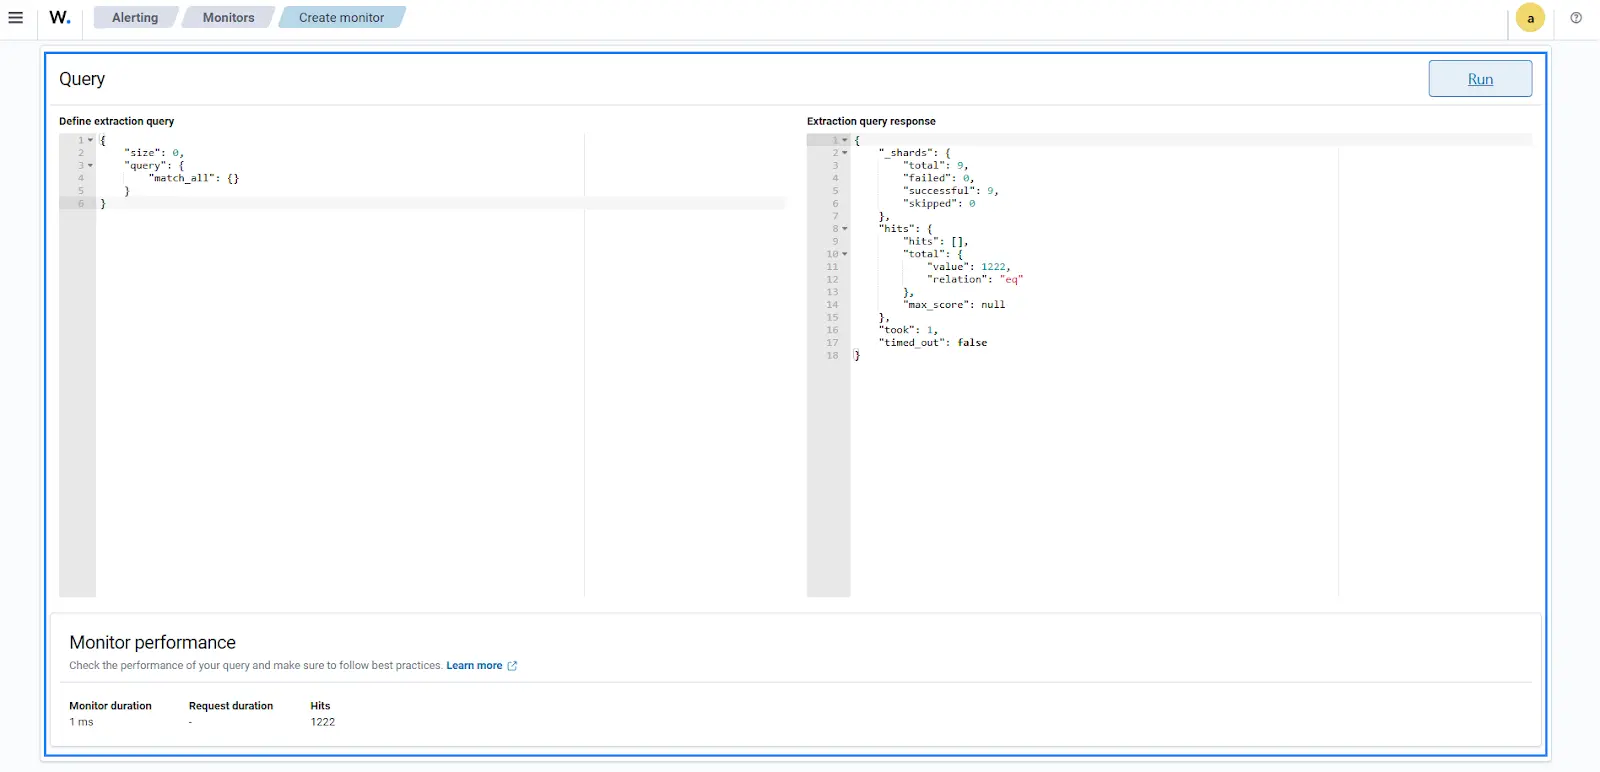The width and height of the screenshot is (1600, 772).
Task: Click the Monitor performance heading
Action: coord(152,643)
